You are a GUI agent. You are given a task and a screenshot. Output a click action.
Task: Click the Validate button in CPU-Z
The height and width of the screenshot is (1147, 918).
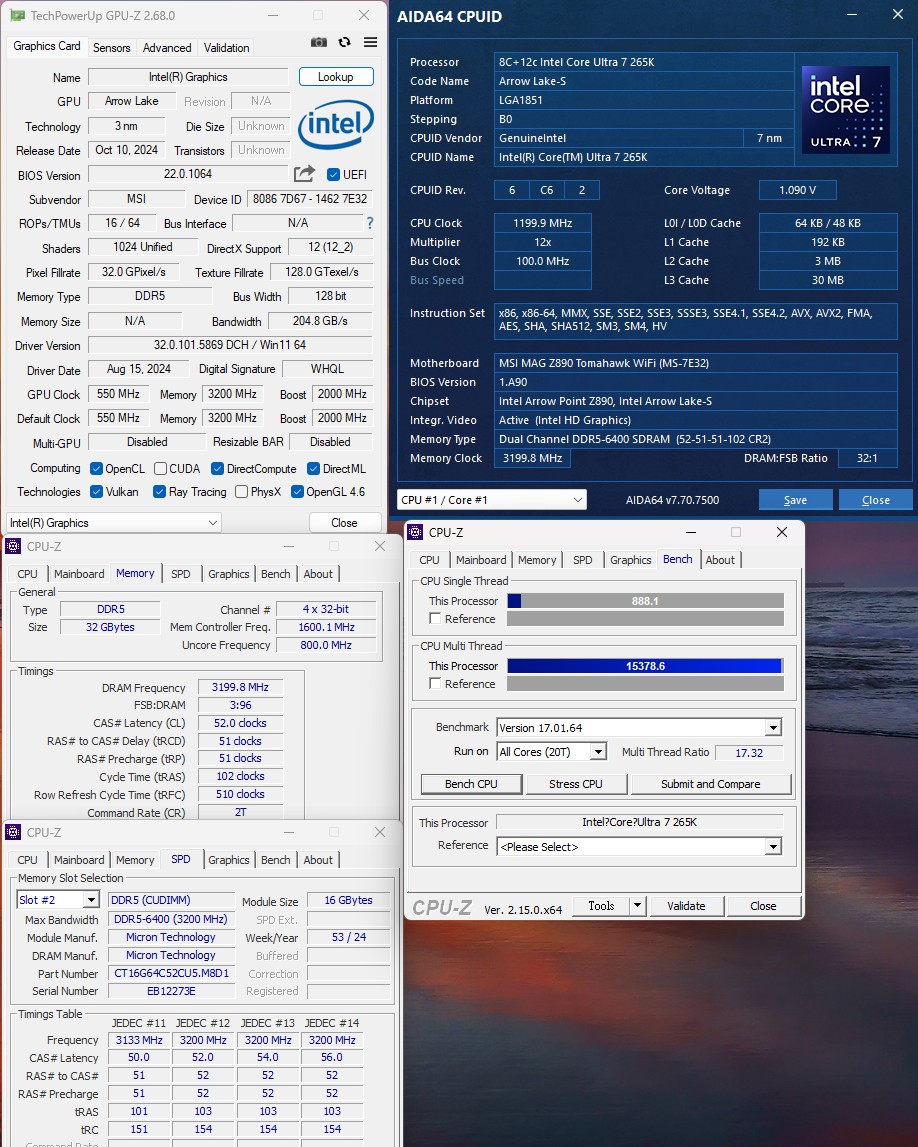[x=686, y=906]
